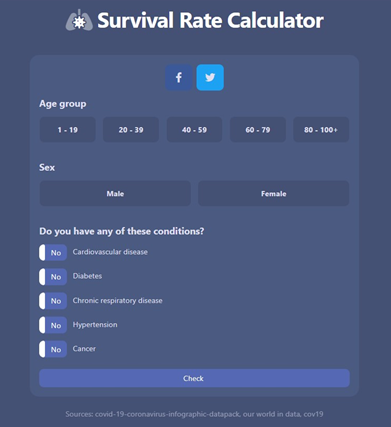Click the Survival Rate Calculator heading
The width and height of the screenshot is (391, 427).
point(210,20)
